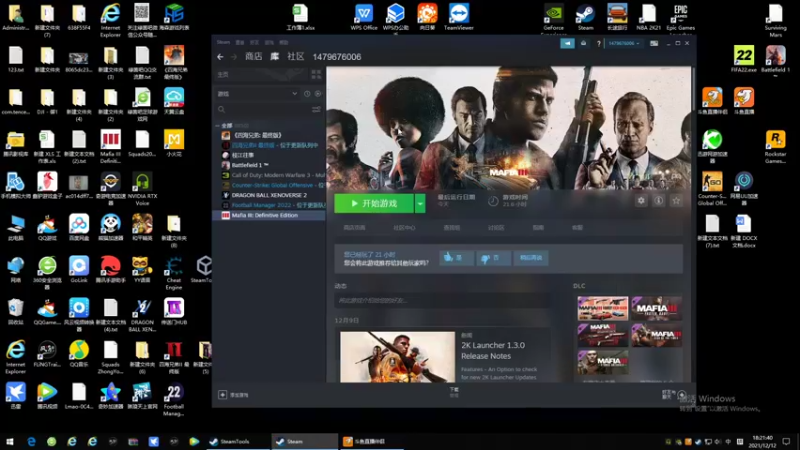
Task: Open Rockstar Games Launcher desktop icon
Action: (x=775, y=147)
